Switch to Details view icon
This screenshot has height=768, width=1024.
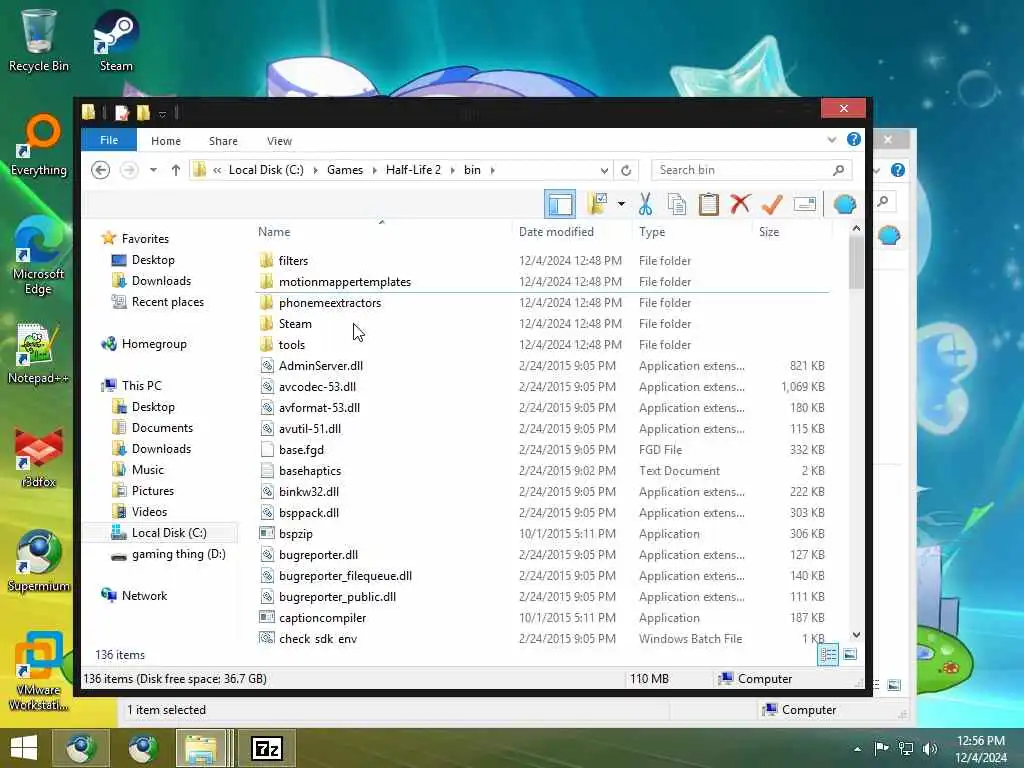click(828, 654)
